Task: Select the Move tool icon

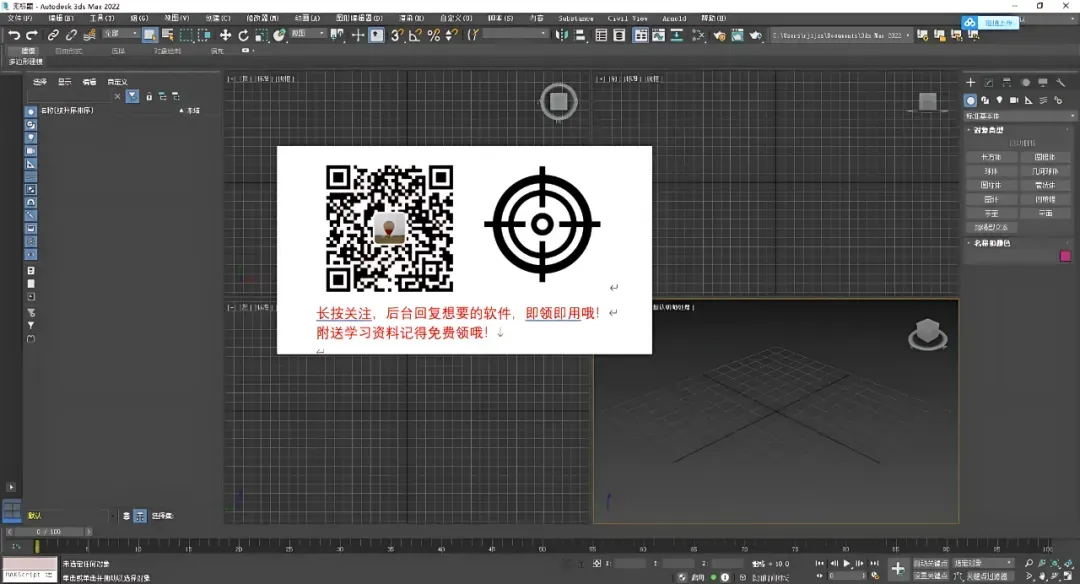Action: tap(225, 35)
